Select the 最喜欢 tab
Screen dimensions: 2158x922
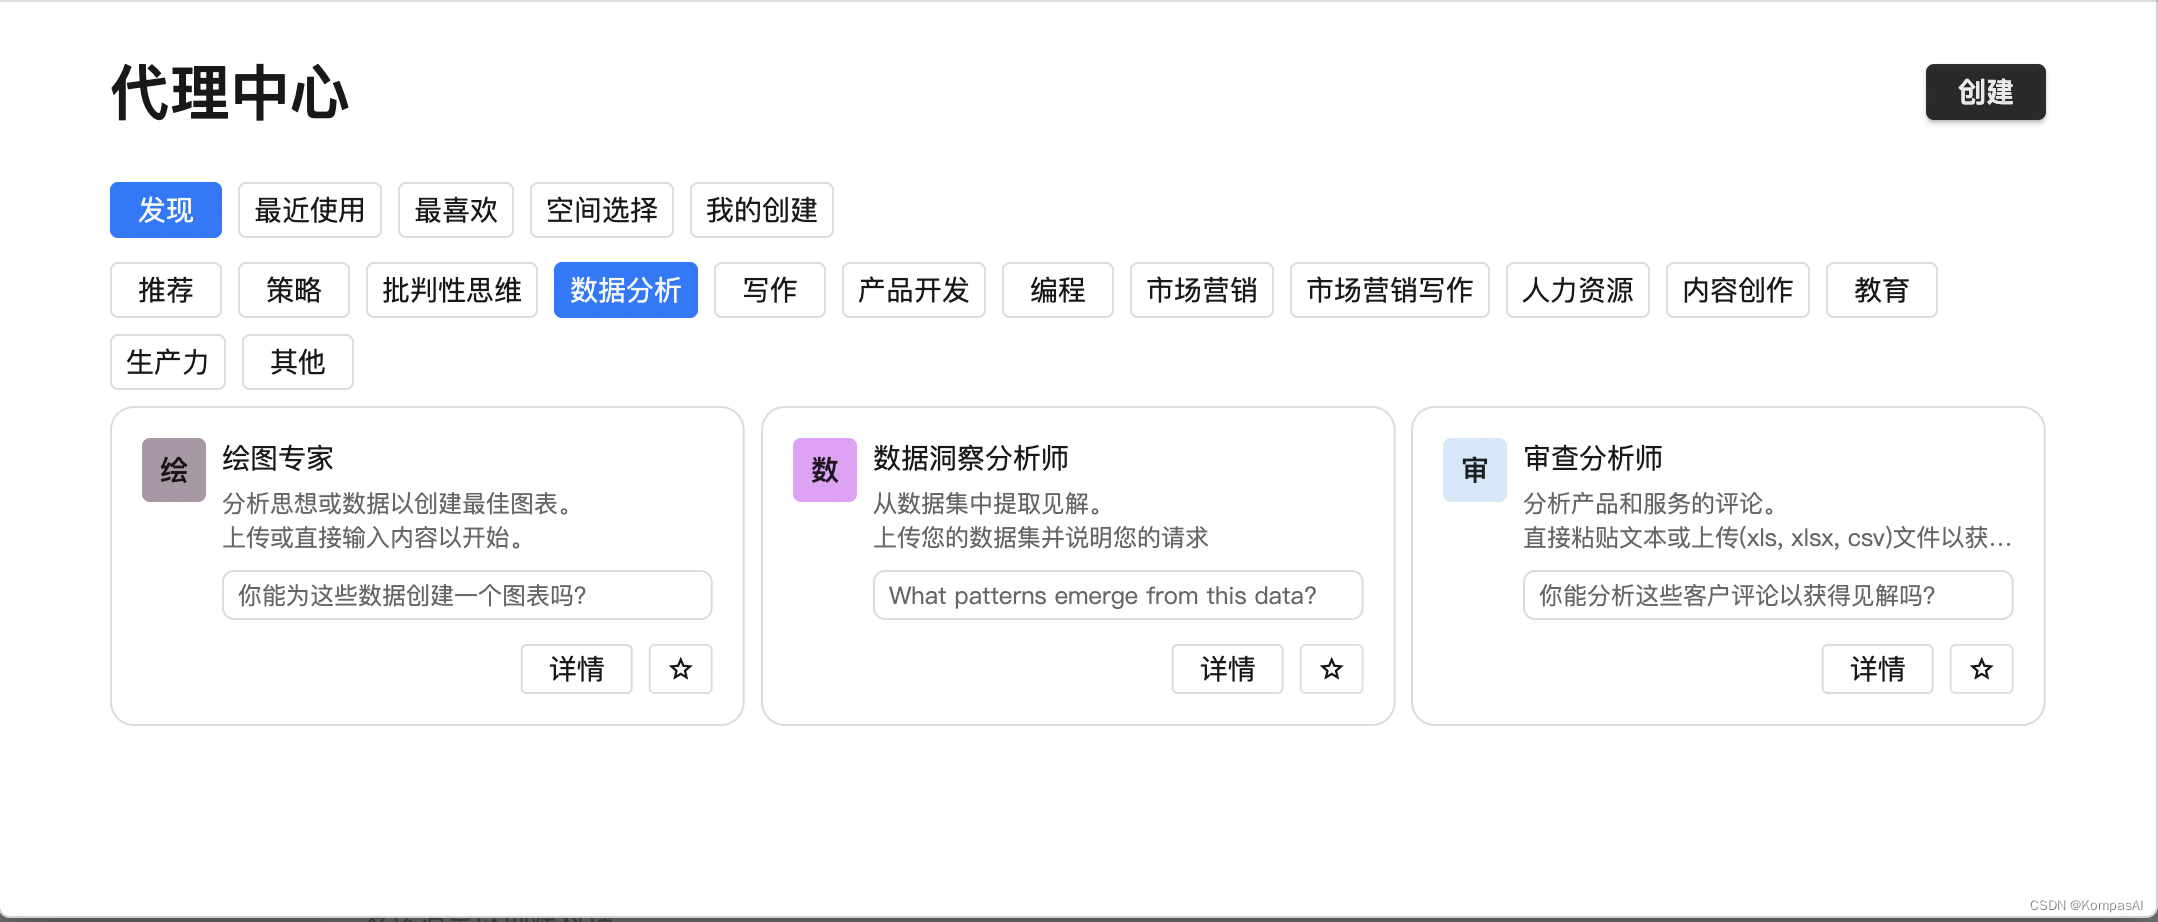click(455, 210)
